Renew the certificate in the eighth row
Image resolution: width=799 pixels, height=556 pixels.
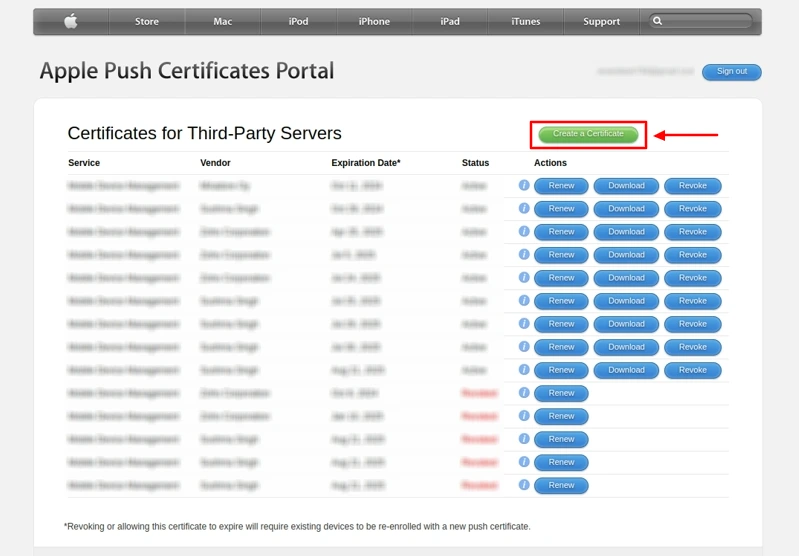(561, 347)
